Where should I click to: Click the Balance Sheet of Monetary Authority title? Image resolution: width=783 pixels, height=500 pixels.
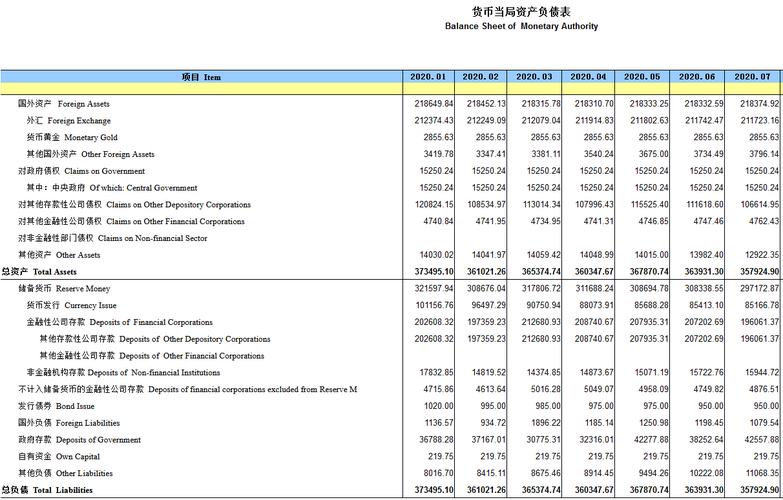coord(521,27)
